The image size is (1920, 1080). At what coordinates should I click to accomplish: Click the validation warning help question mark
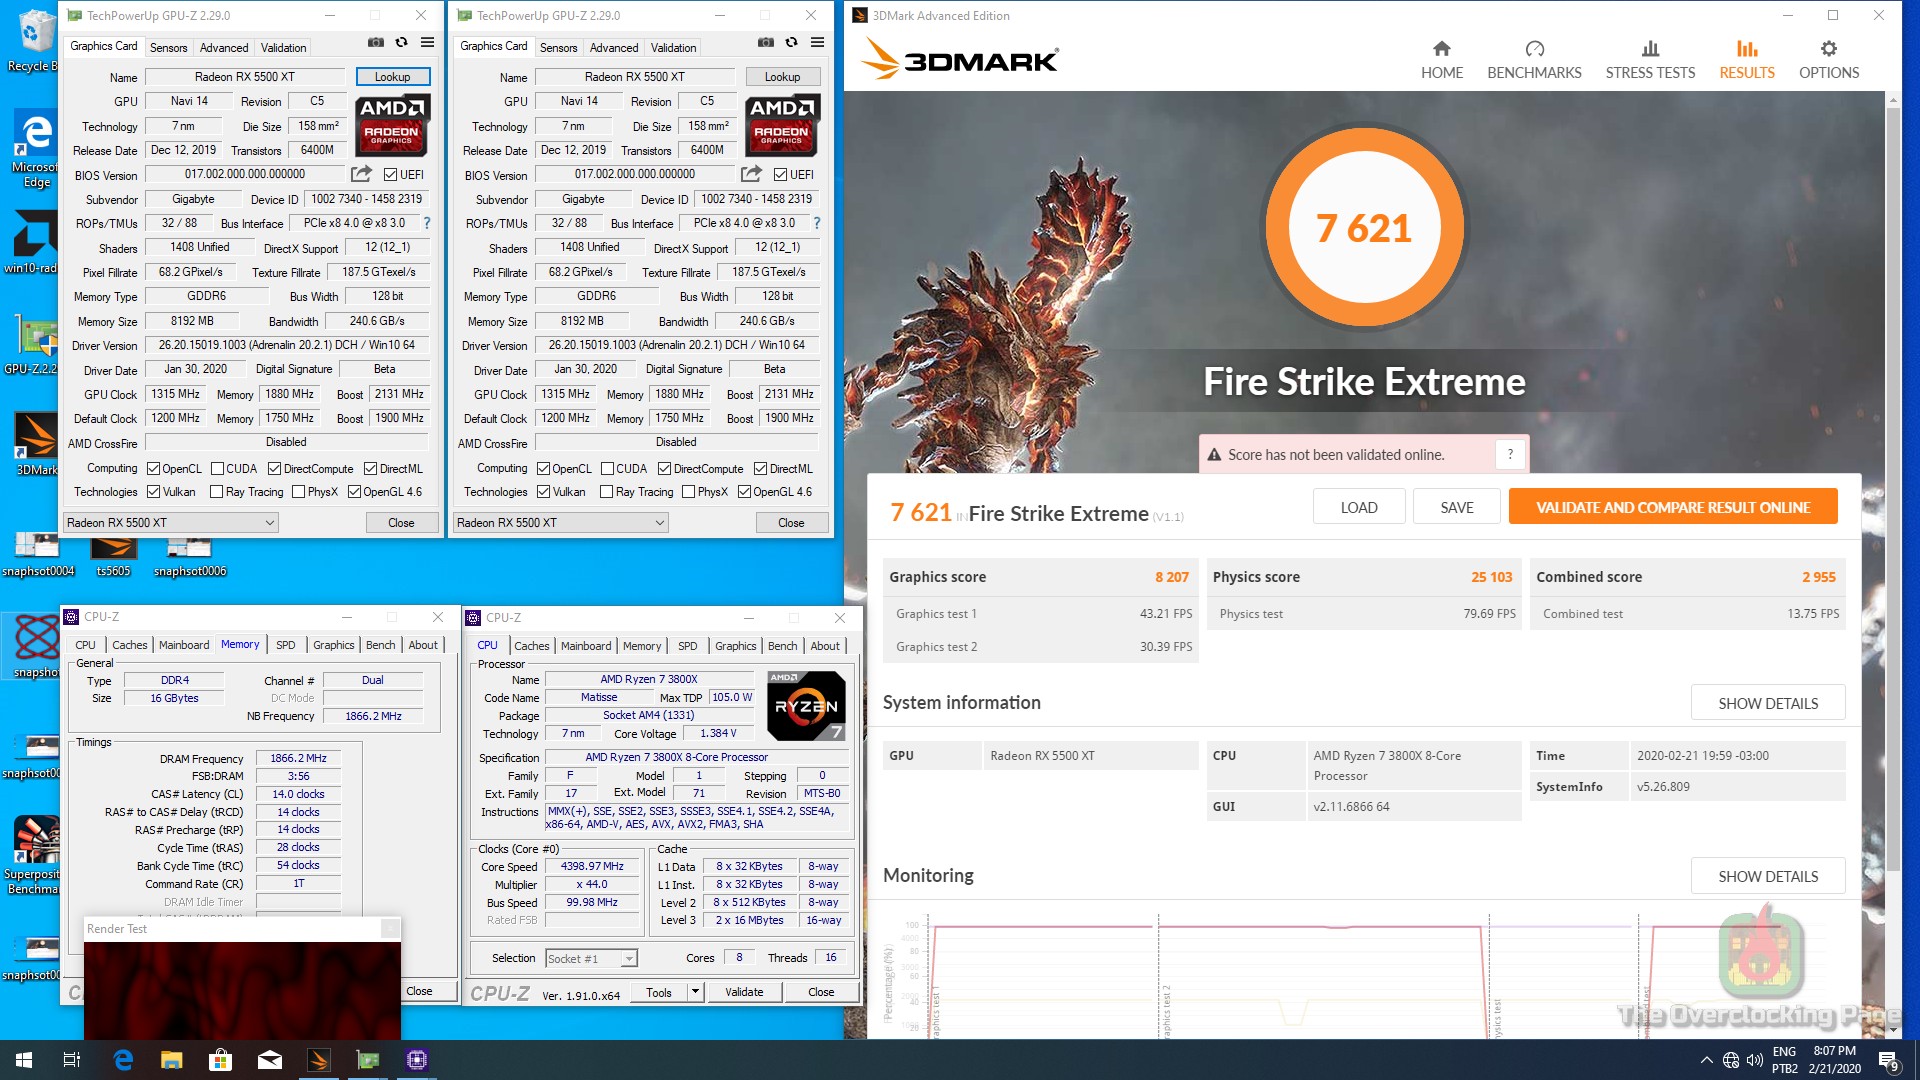point(1510,454)
